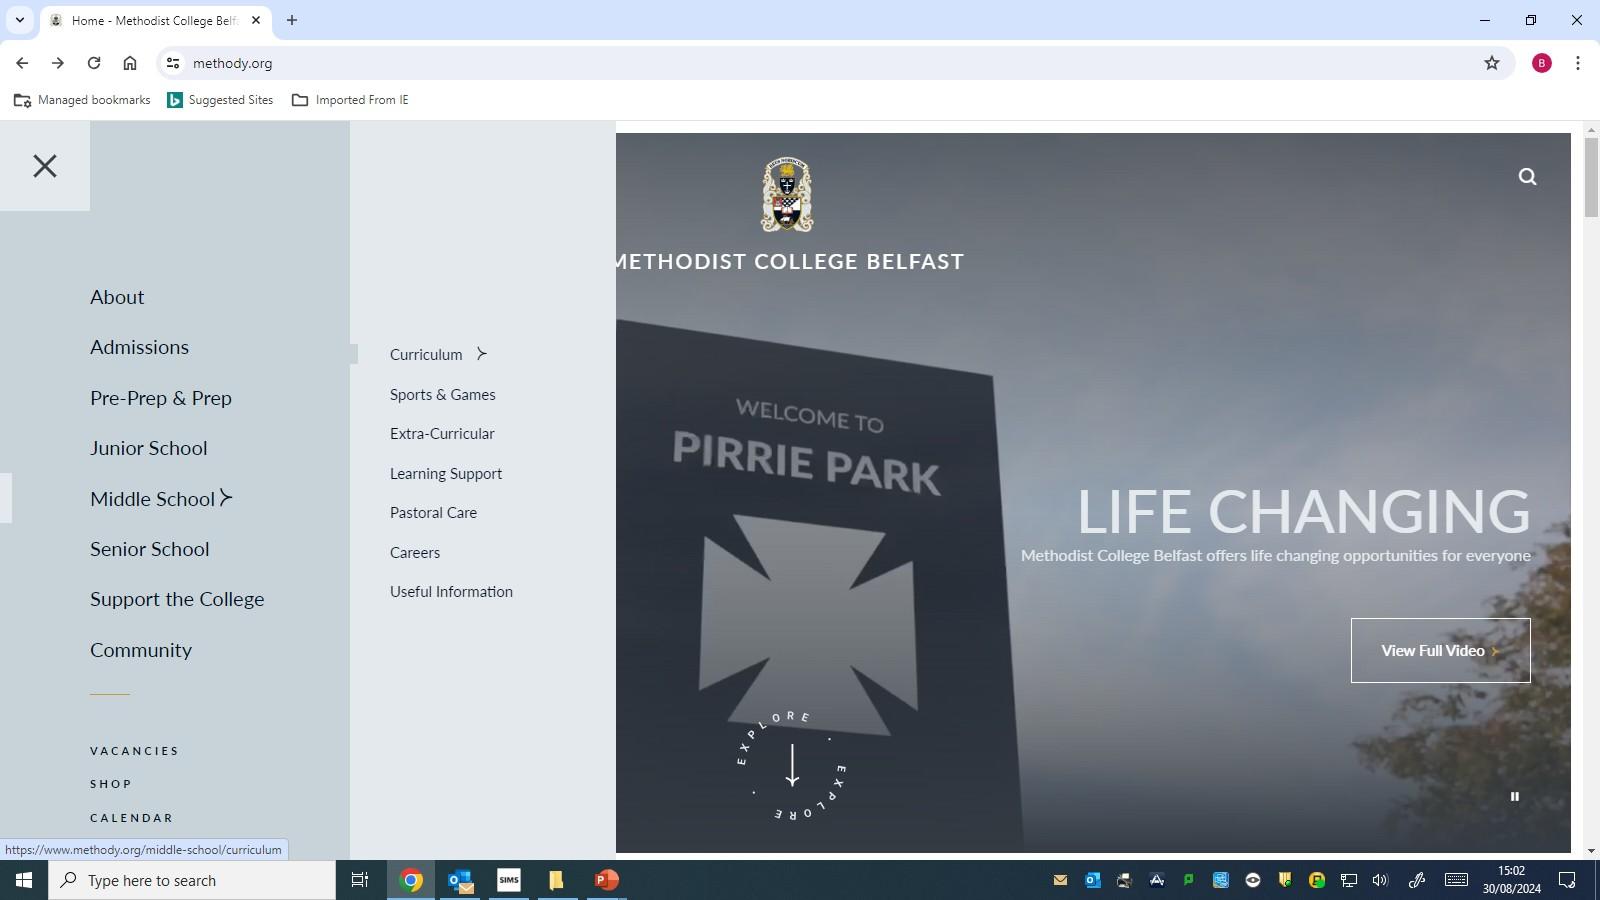Open the Imported From IE folder
This screenshot has height=900, width=1600.
point(350,100)
